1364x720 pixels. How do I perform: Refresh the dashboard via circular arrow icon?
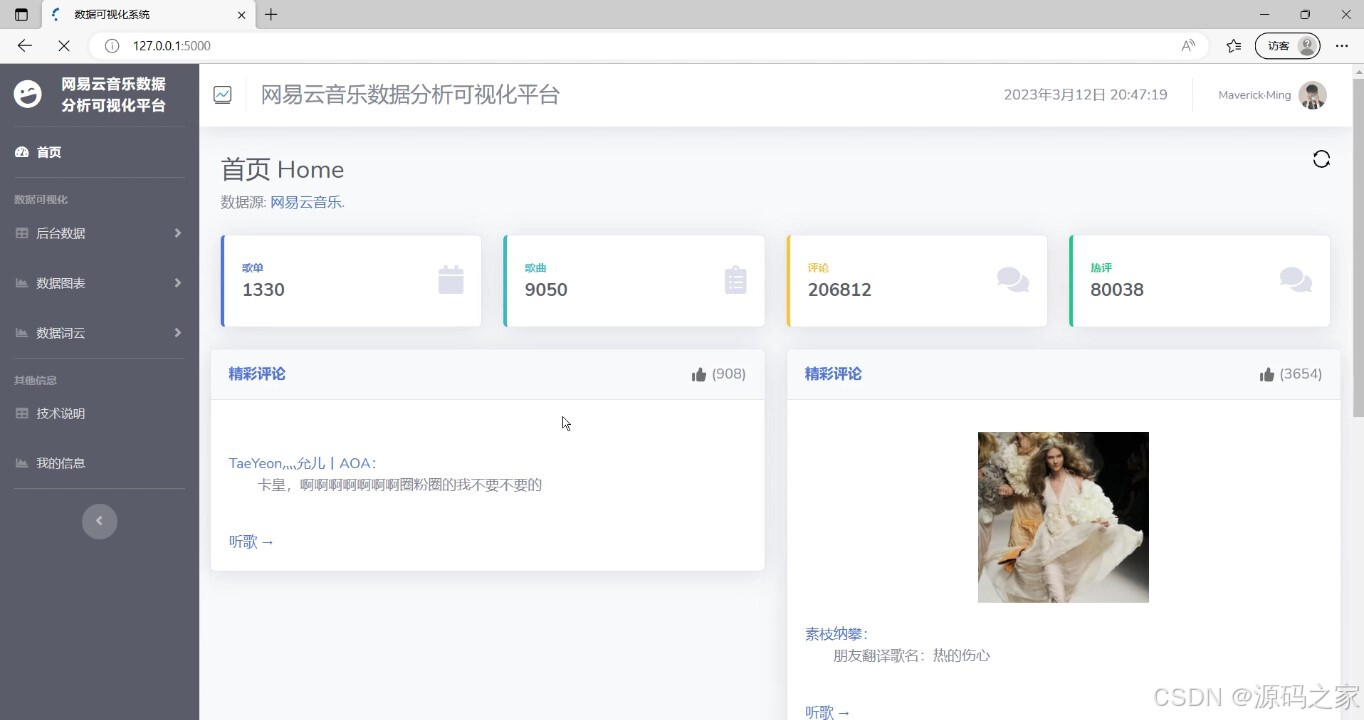(1321, 158)
